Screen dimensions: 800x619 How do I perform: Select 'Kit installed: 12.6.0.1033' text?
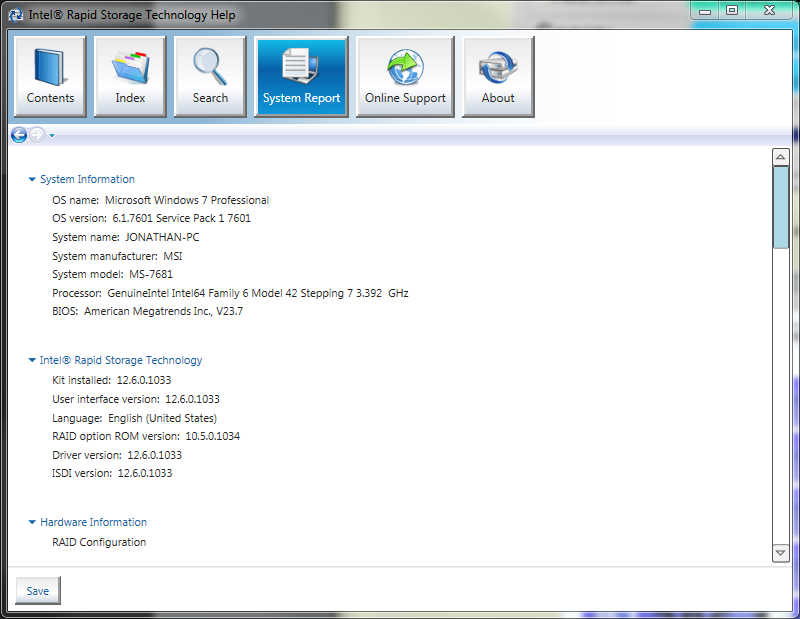112,380
